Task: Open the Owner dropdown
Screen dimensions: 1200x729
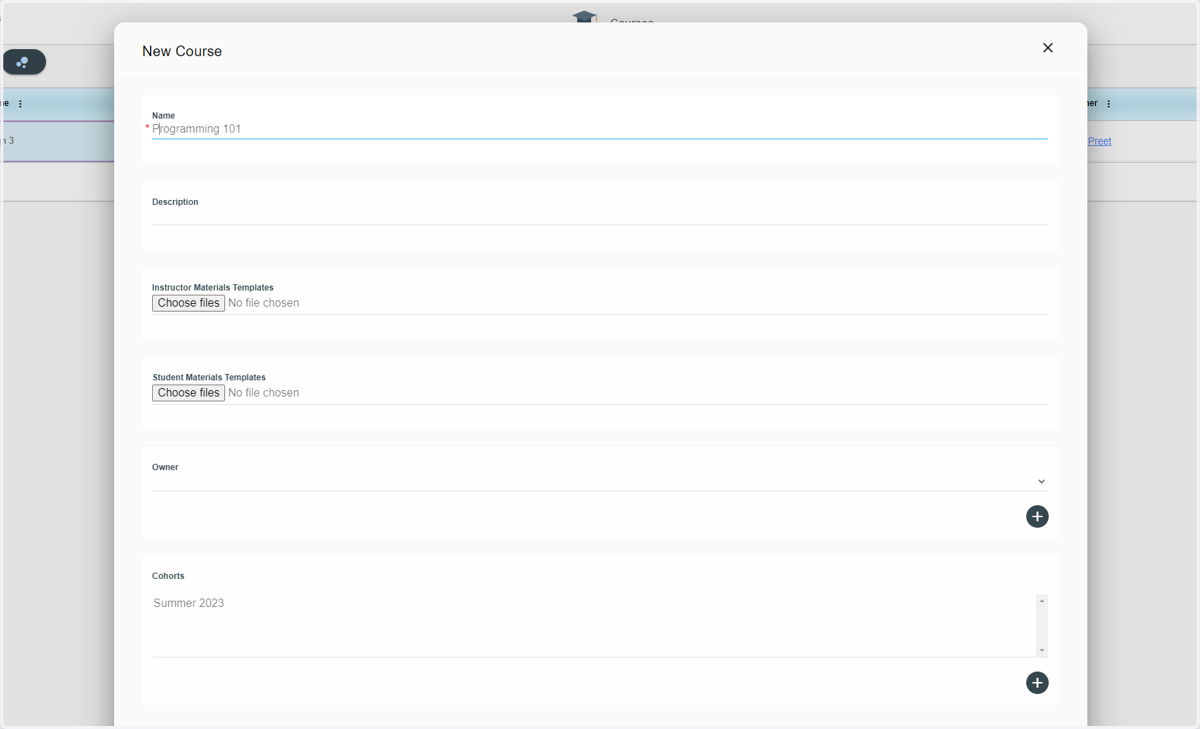Action: pyautogui.click(x=599, y=481)
